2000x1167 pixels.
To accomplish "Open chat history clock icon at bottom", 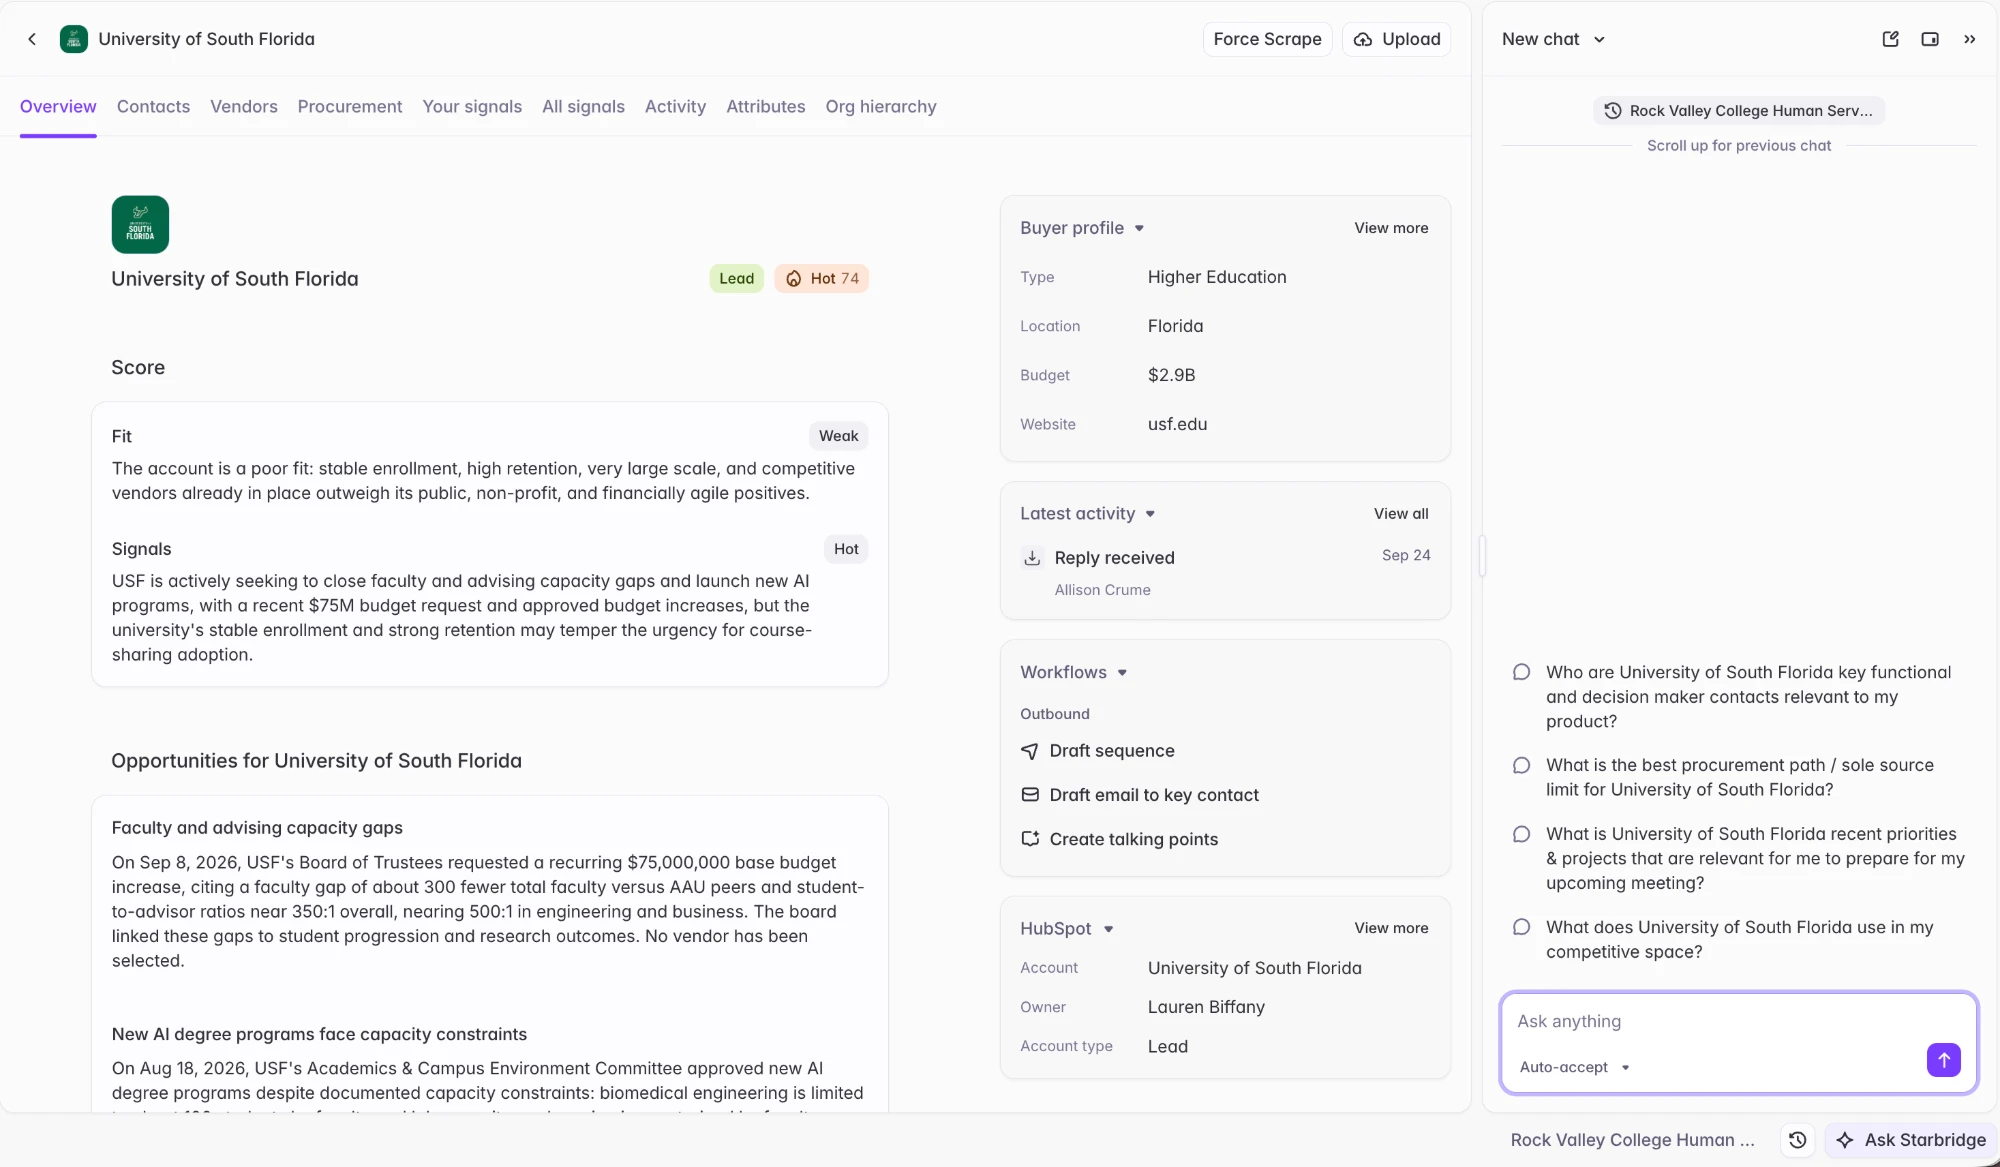I will coord(1797,1140).
